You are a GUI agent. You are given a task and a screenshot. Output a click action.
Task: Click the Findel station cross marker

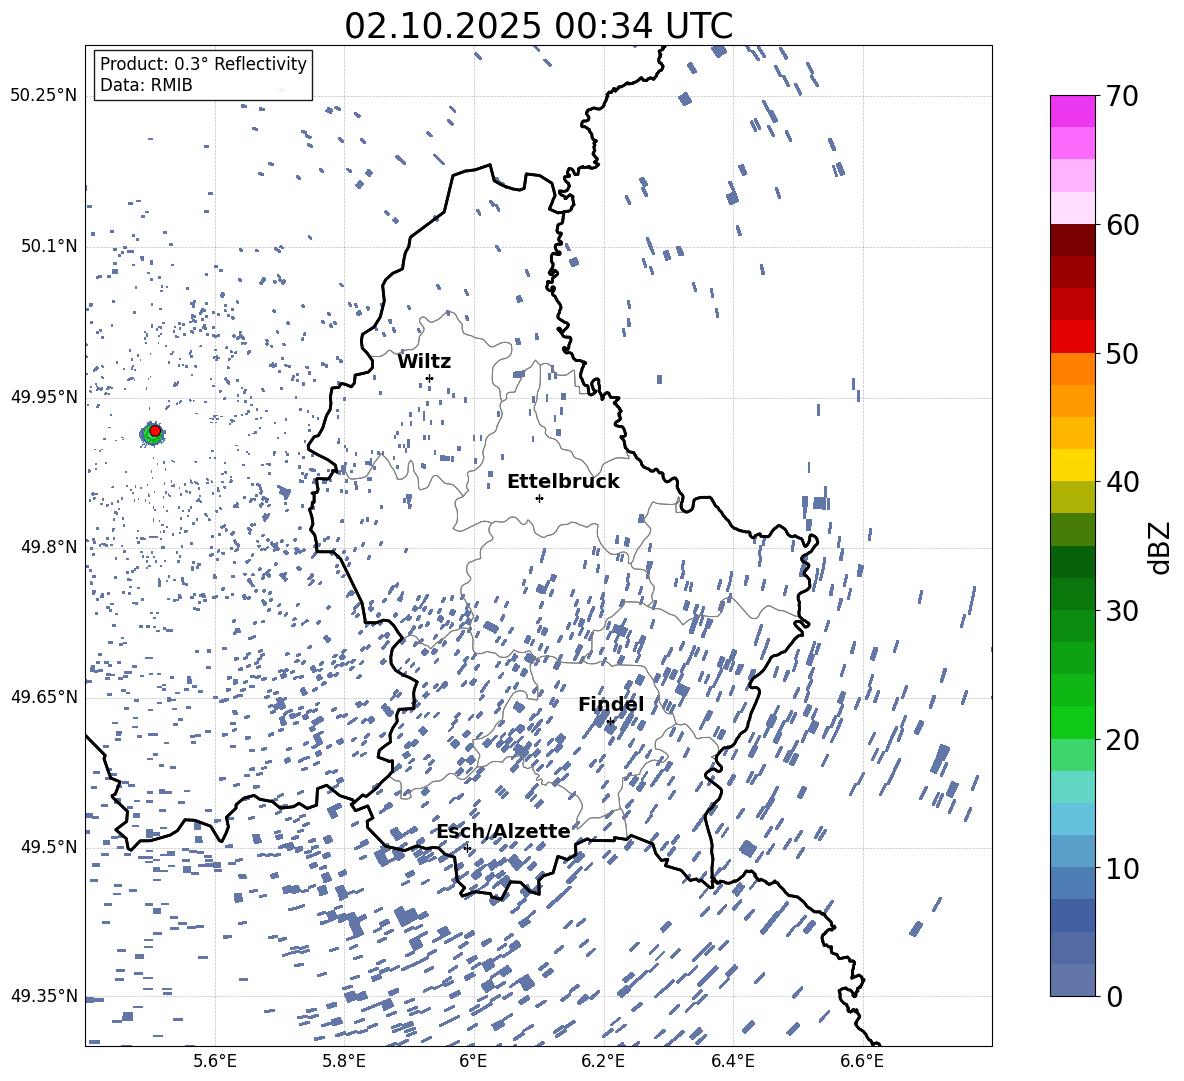click(610, 722)
